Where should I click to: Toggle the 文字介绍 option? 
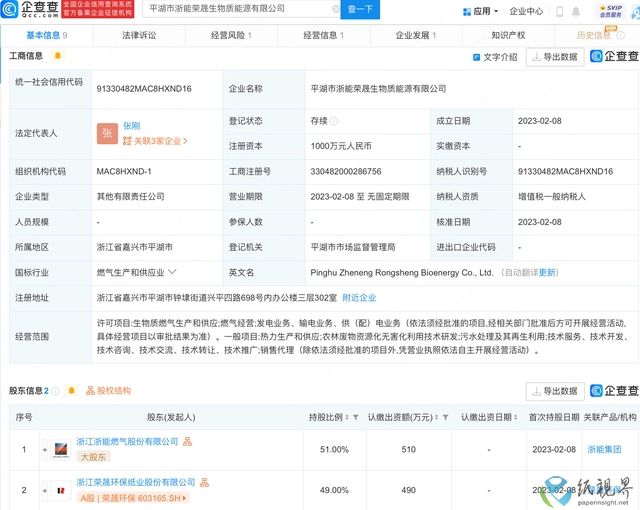point(495,57)
